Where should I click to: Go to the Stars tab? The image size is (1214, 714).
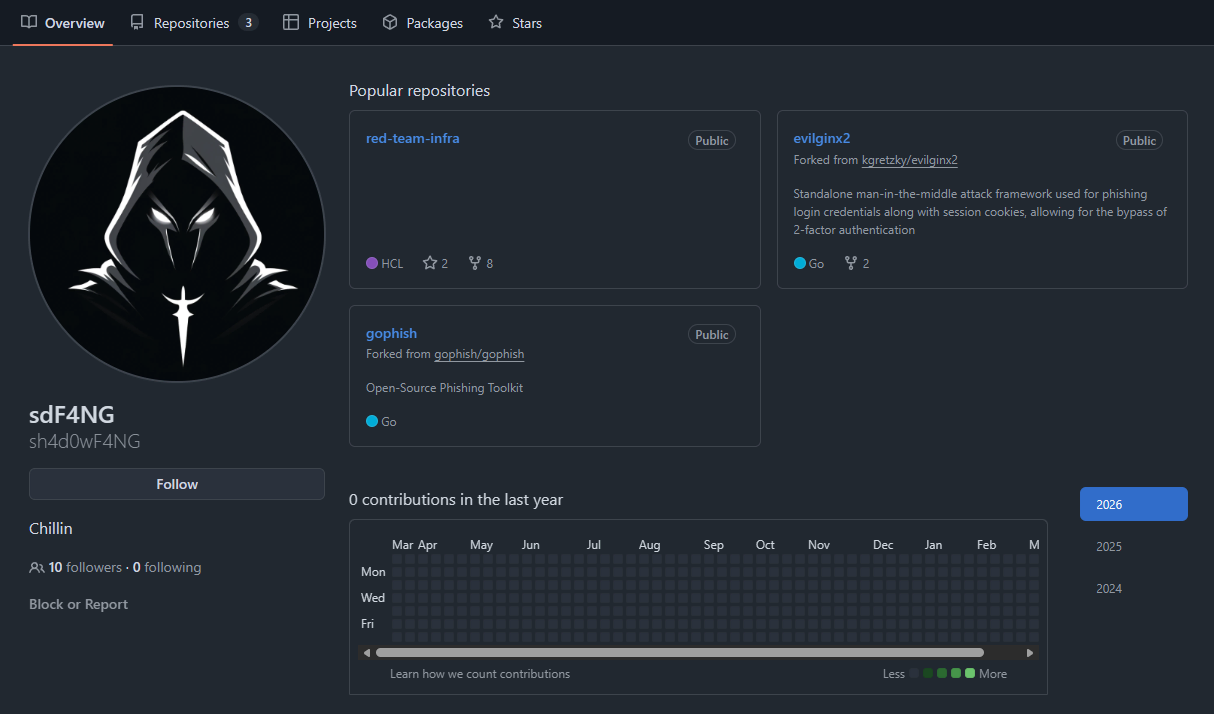(x=515, y=22)
